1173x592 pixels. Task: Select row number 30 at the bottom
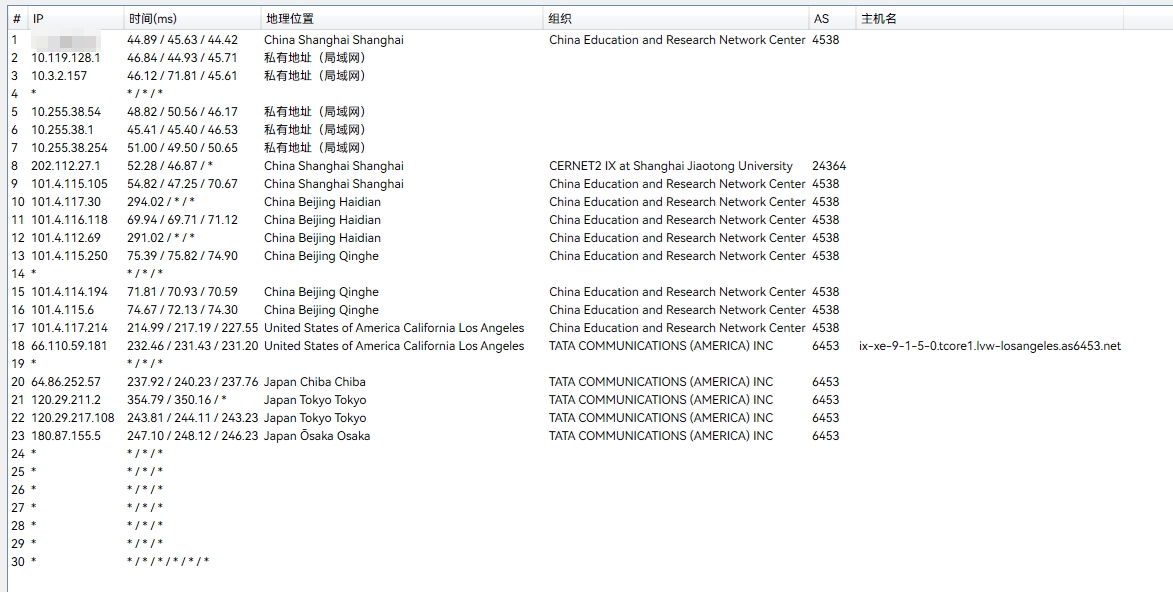click(x=18, y=562)
